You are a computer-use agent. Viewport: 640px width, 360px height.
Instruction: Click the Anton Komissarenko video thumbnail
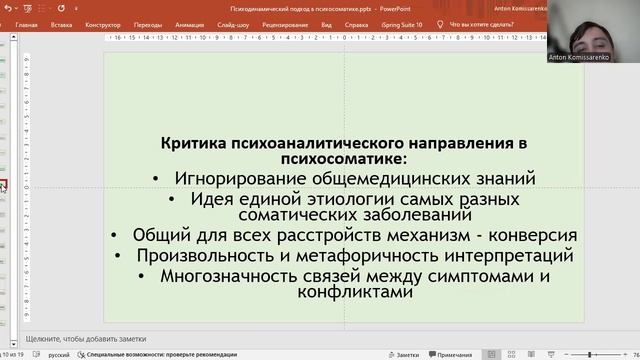point(593,31)
